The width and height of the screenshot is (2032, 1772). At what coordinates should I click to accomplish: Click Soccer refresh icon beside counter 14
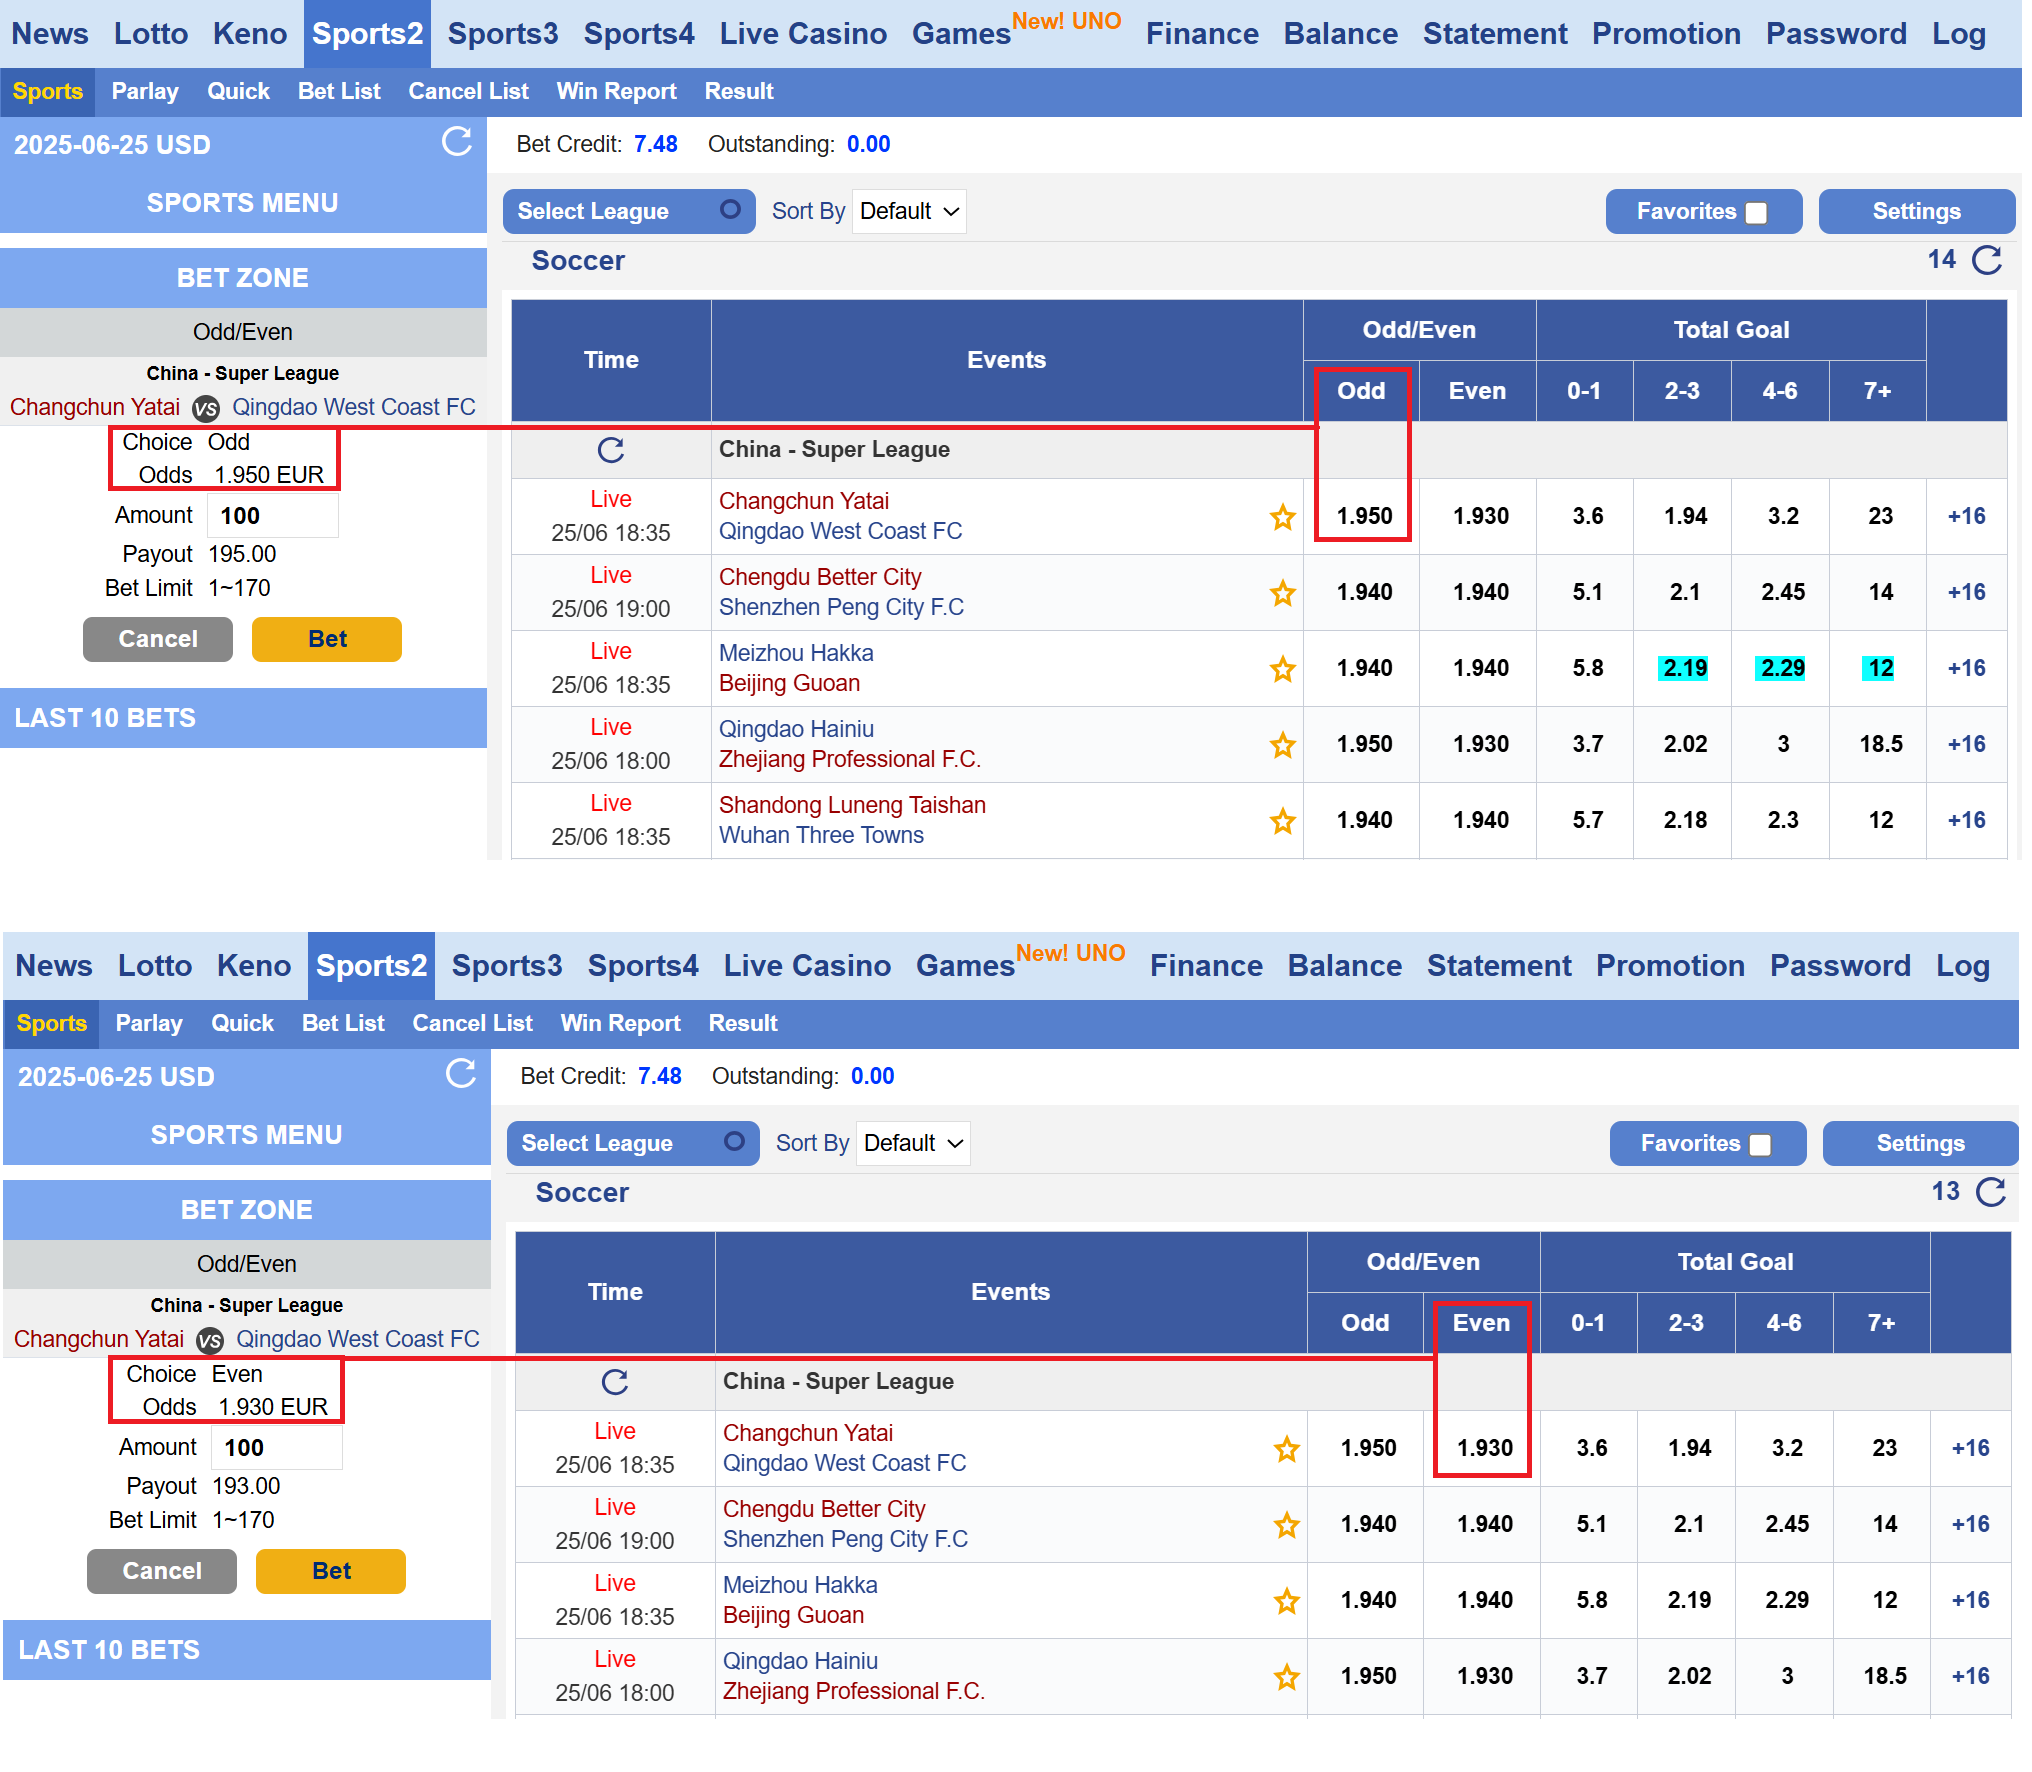pyautogui.click(x=1987, y=260)
